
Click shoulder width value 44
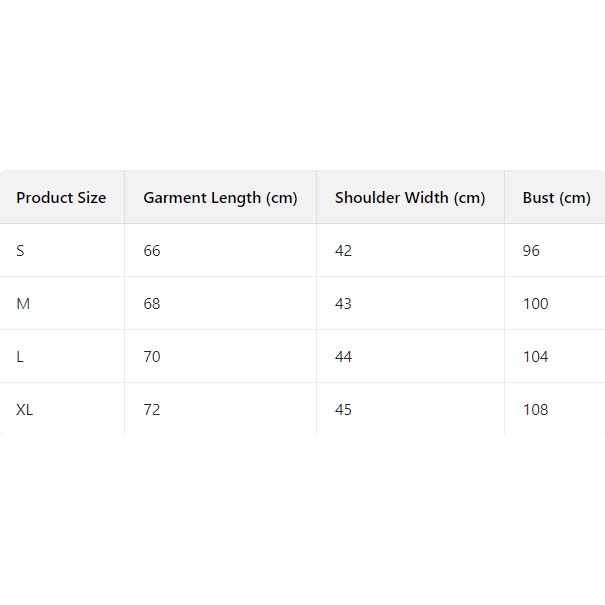click(x=344, y=357)
